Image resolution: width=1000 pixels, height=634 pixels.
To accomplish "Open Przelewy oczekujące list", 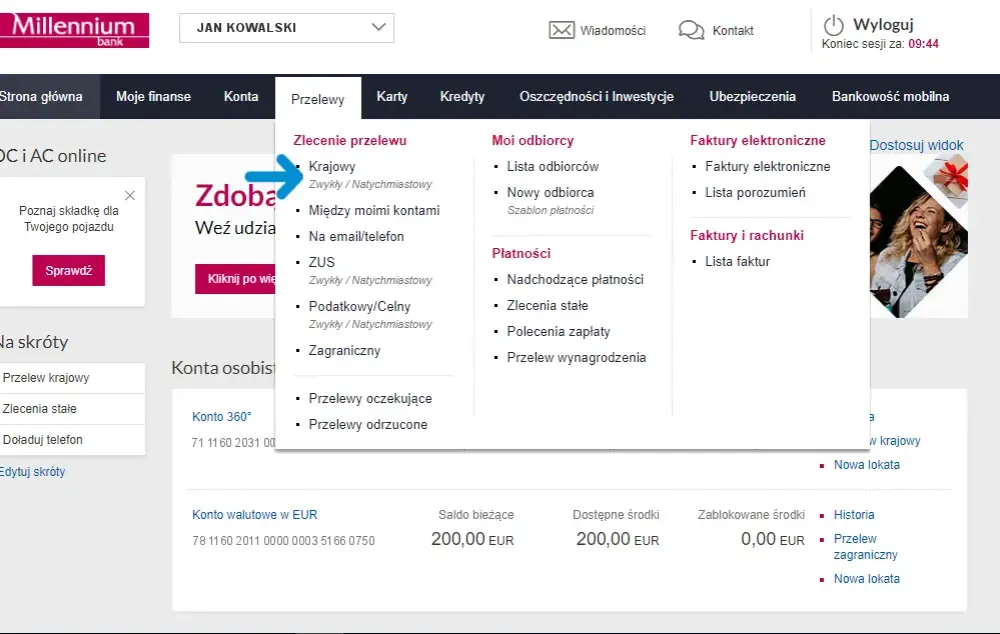I will pos(370,399).
